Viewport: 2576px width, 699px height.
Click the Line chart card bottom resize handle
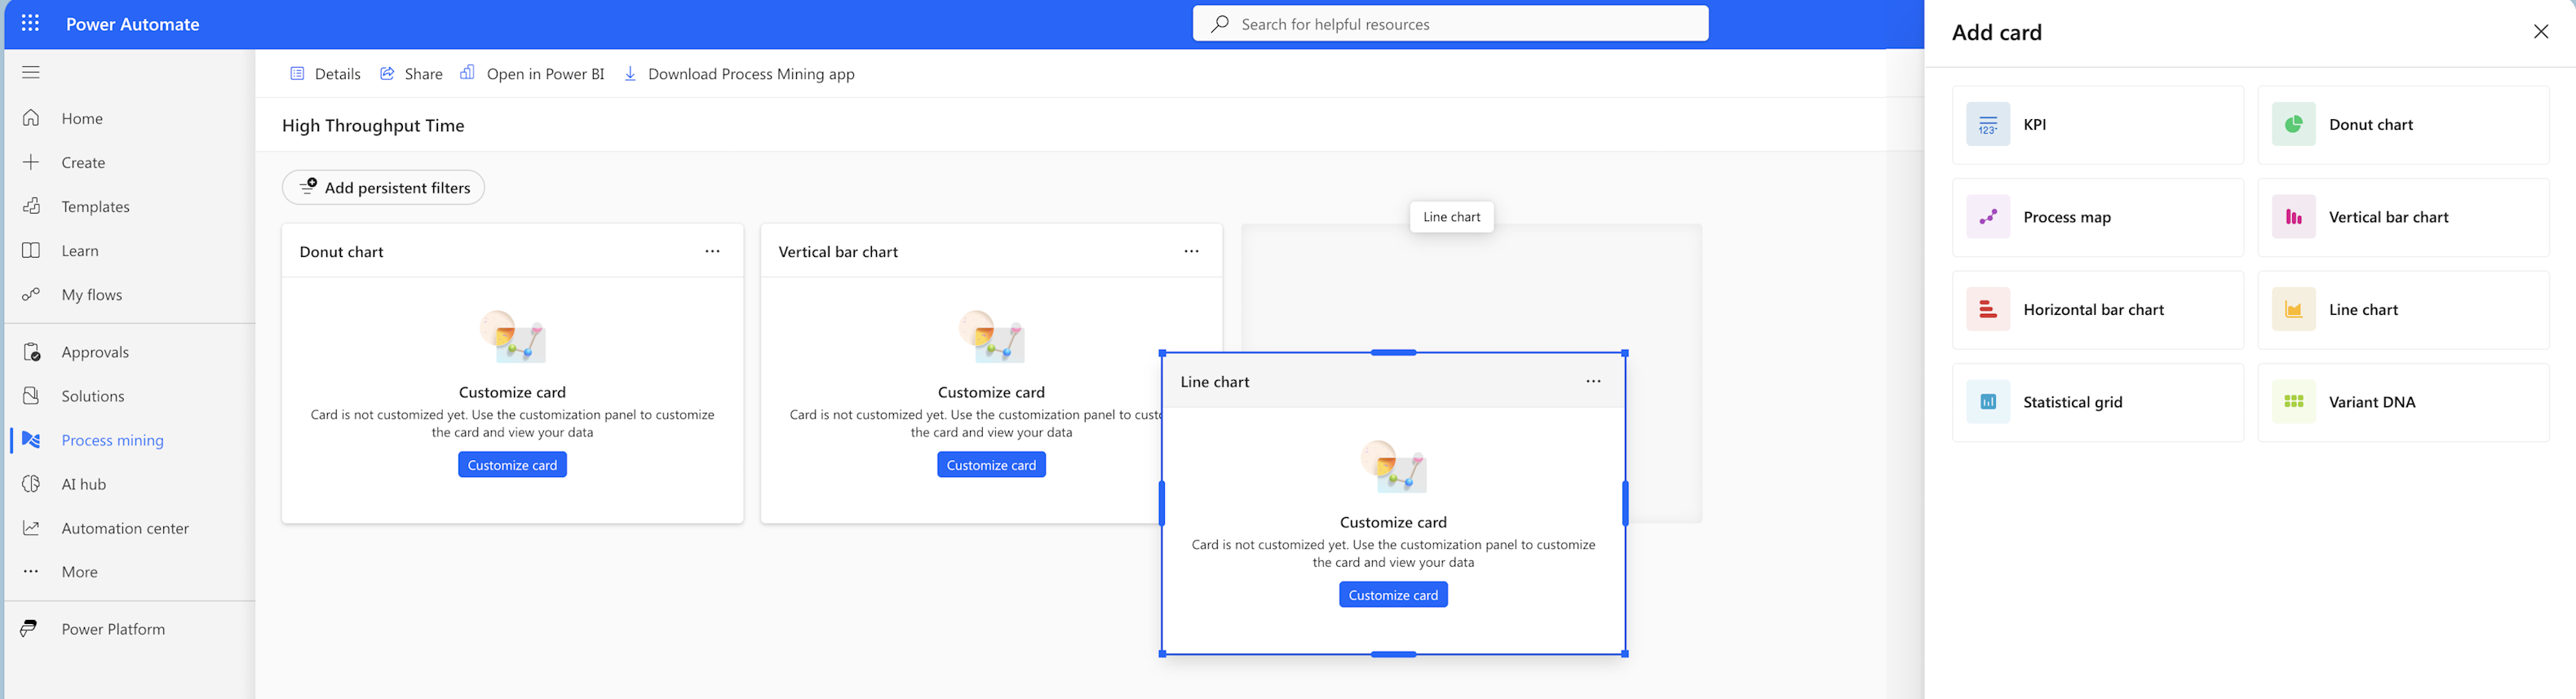point(1393,654)
